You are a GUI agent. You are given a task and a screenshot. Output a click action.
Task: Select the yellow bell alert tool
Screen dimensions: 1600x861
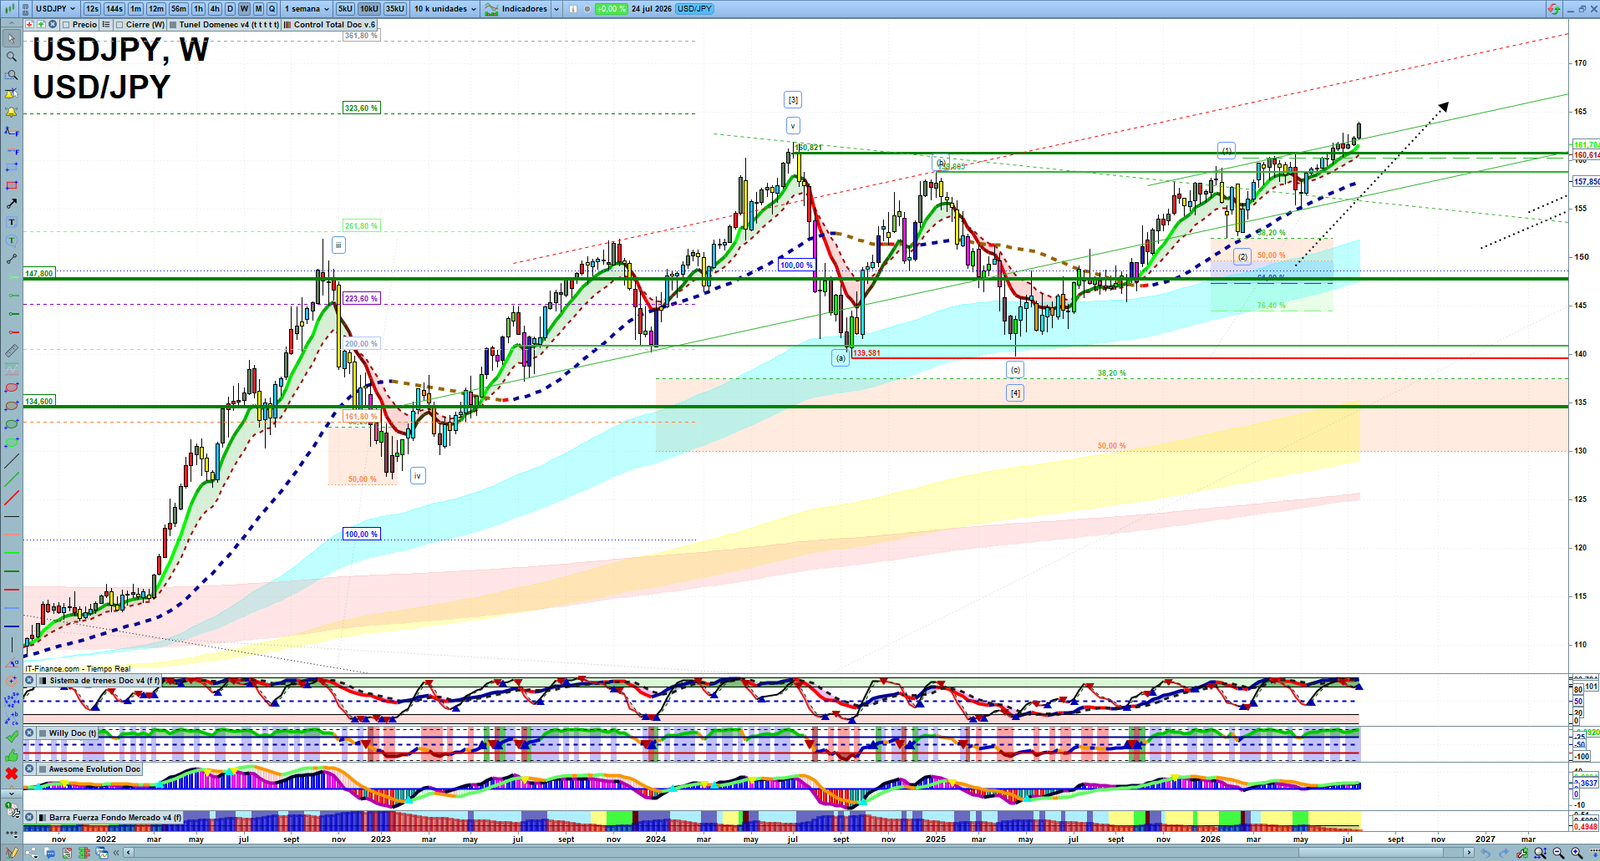click(11, 112)
